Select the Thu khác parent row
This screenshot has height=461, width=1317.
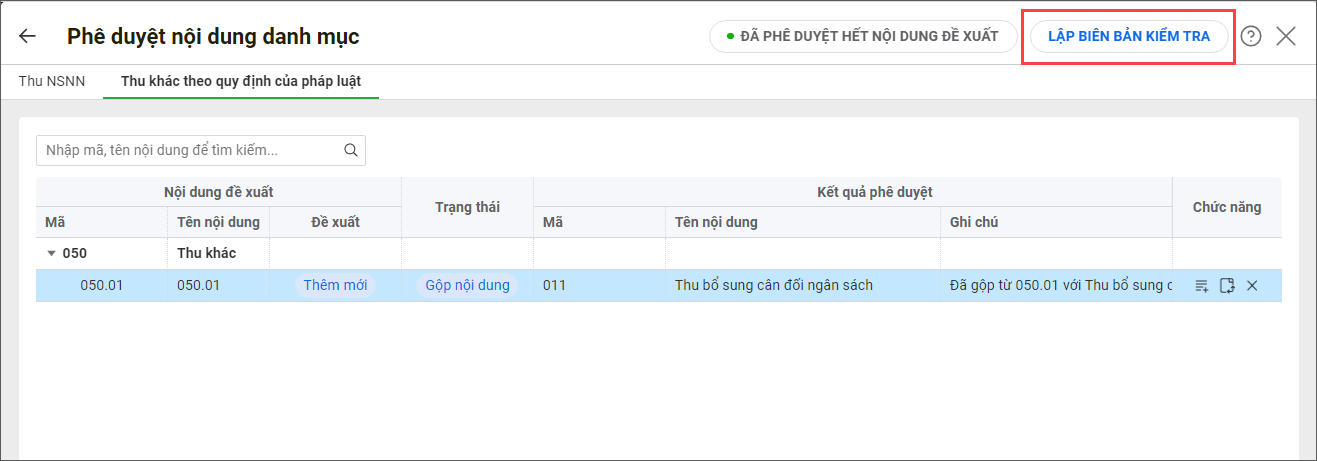(x=206, y=254)
